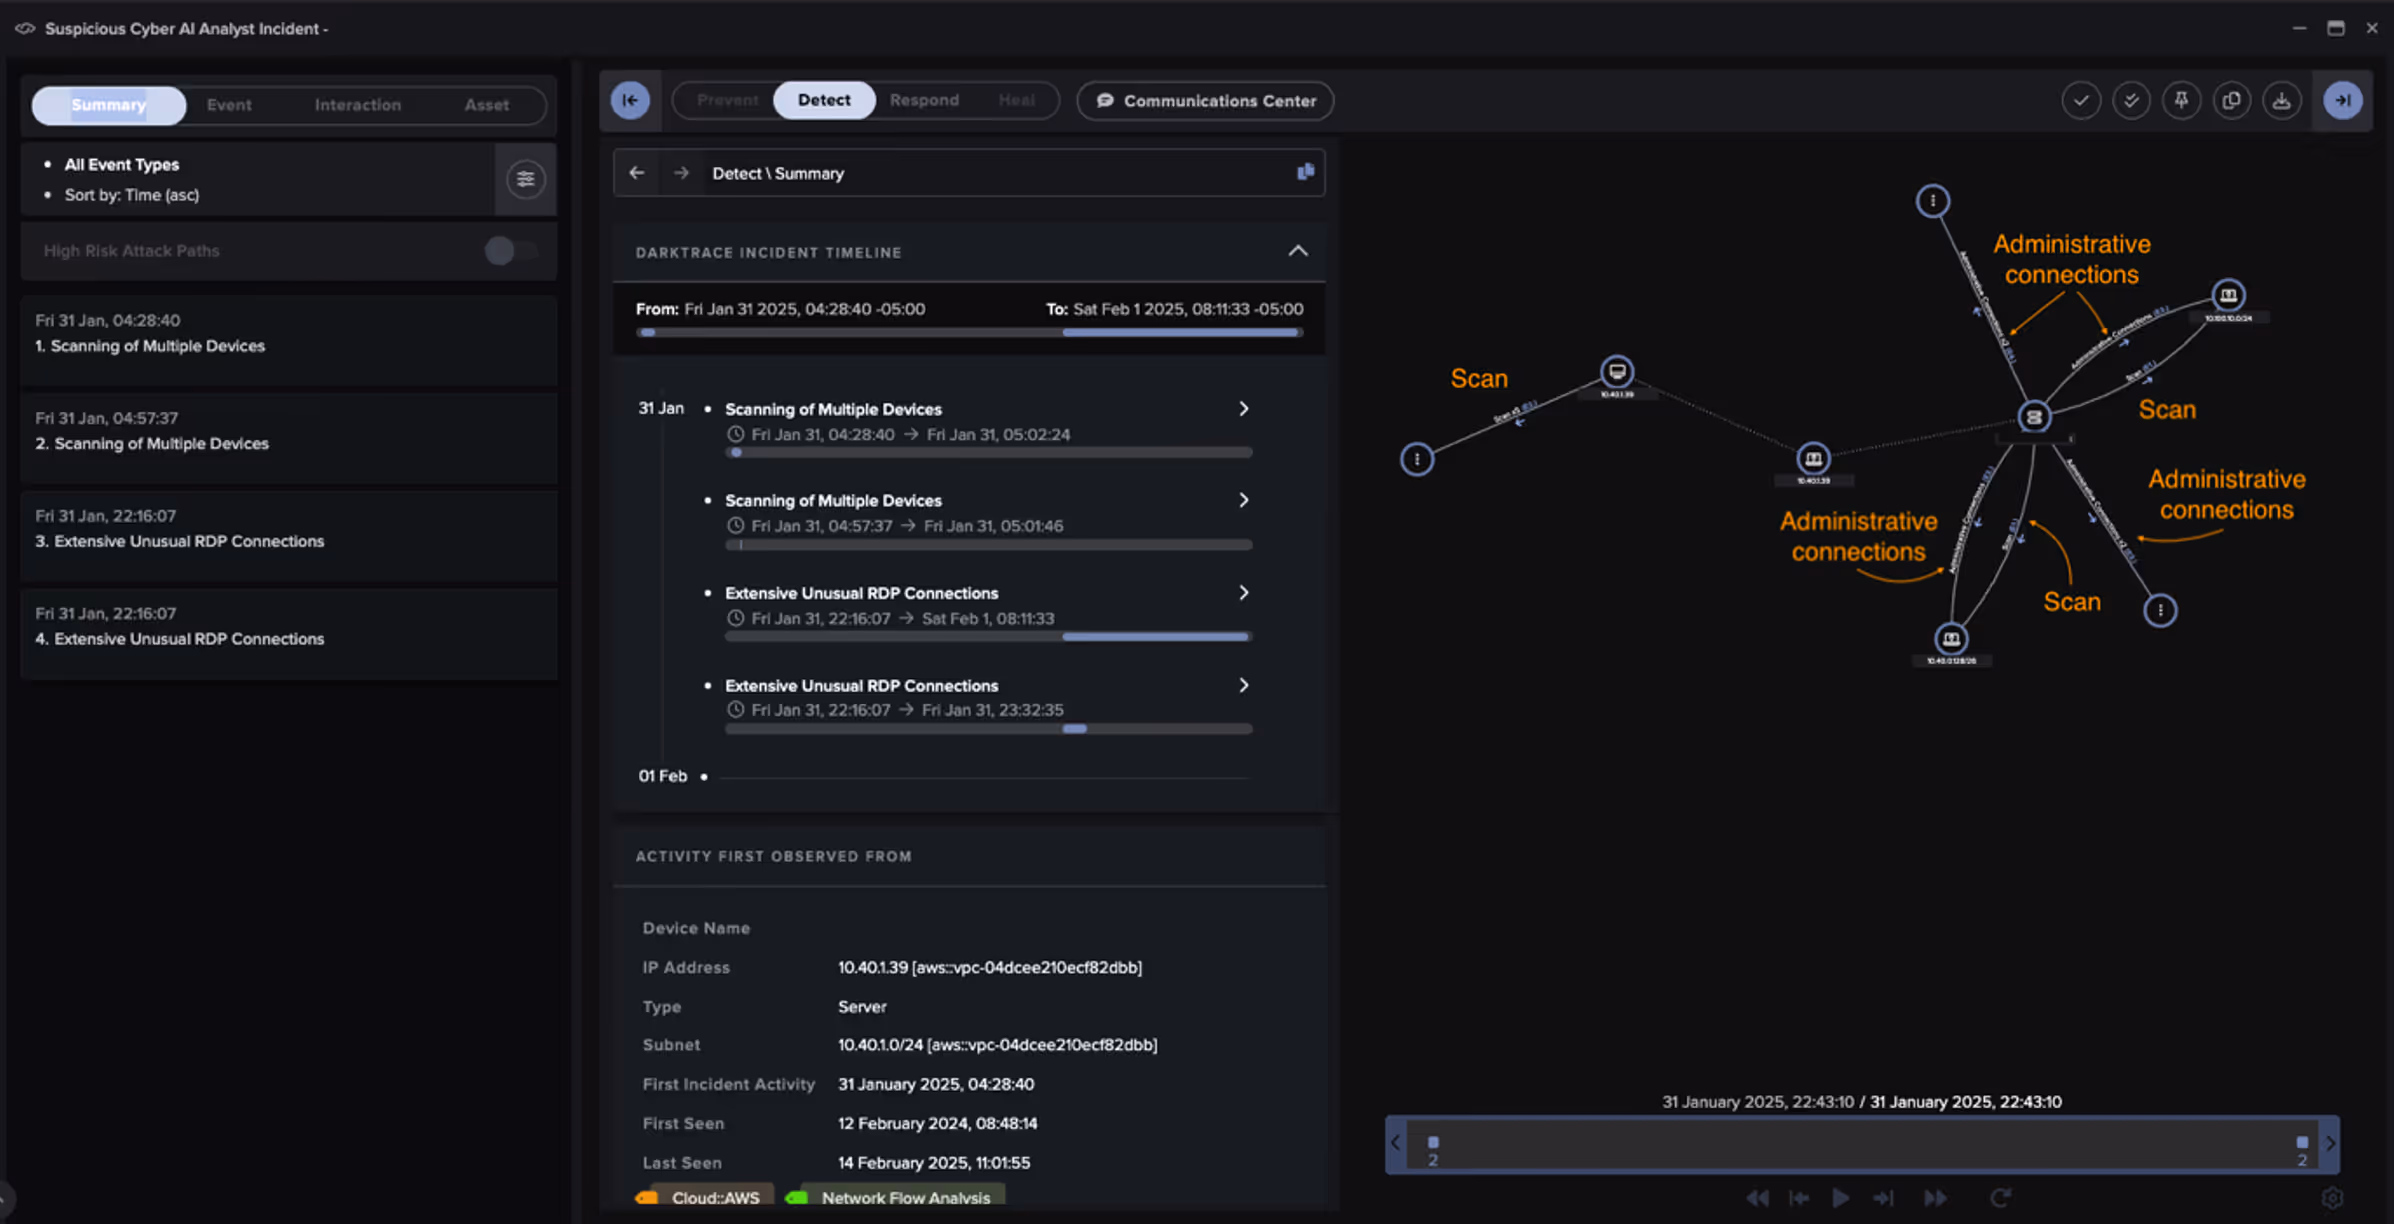This screenshot has height=1224, width=2394.
Task: Open the Interaction tab
Action: 357,105
